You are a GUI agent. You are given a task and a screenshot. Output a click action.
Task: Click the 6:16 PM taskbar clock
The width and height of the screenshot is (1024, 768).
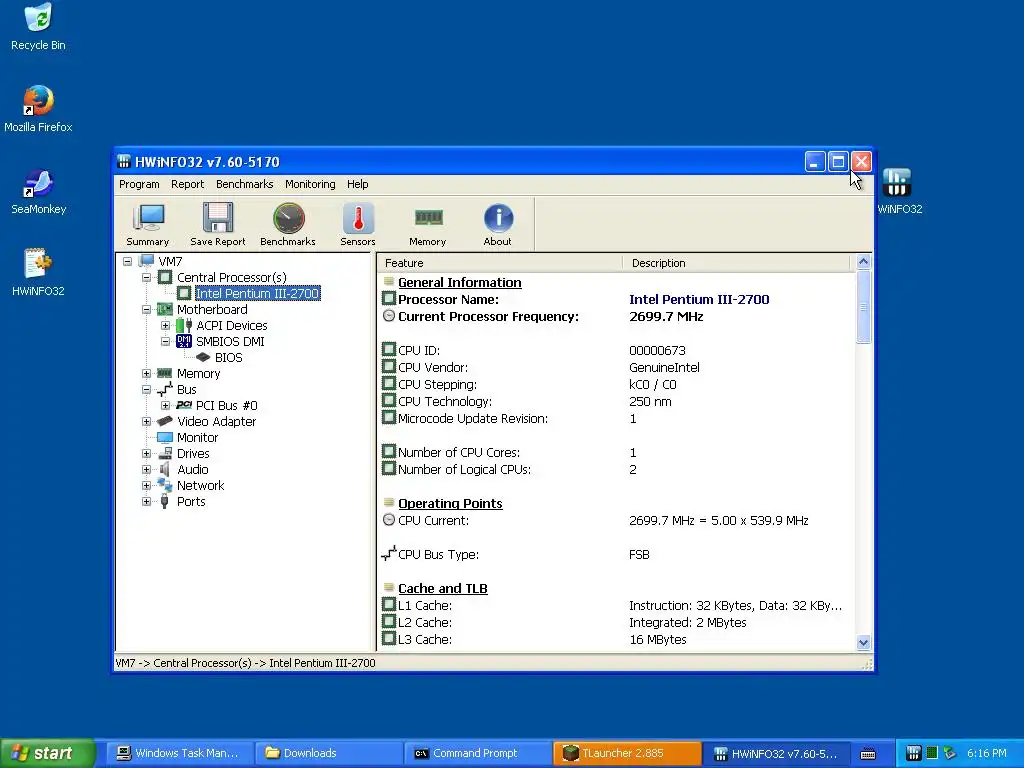coord(986,753)
